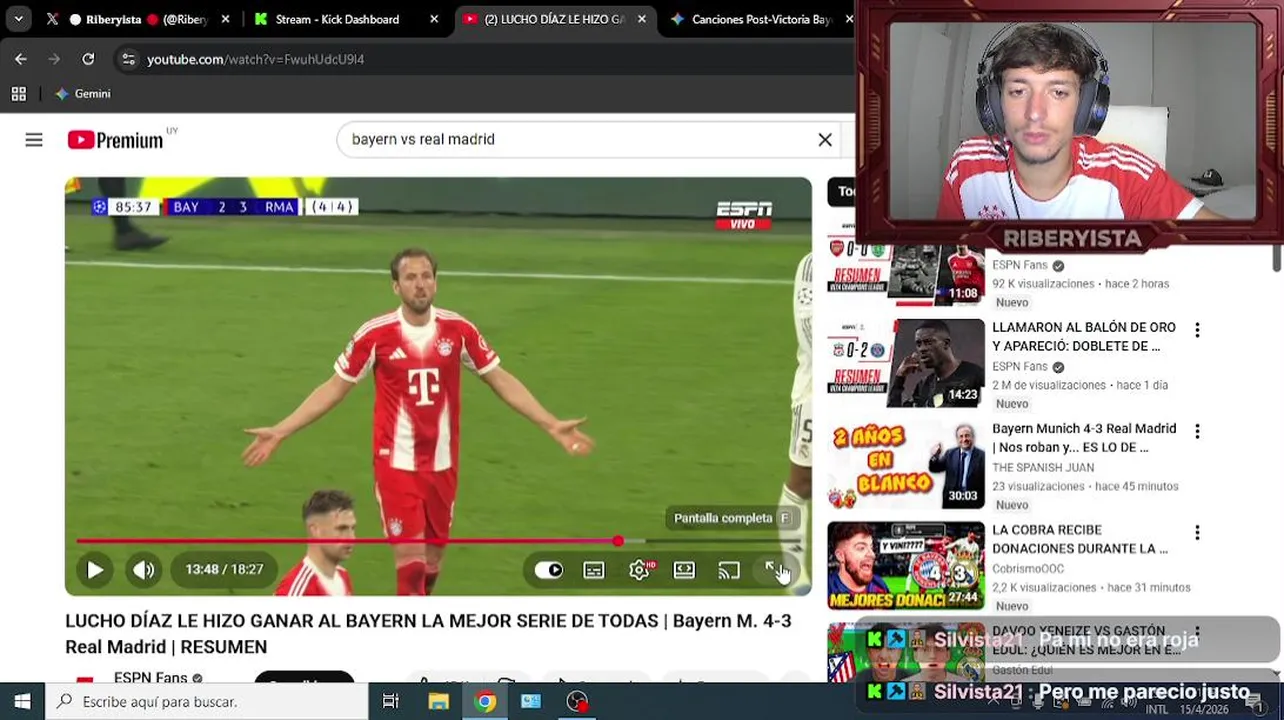This screenshot has width=1284, height=720.
Task: Open File Explorer from the taskbar
Action: [438, 702]
